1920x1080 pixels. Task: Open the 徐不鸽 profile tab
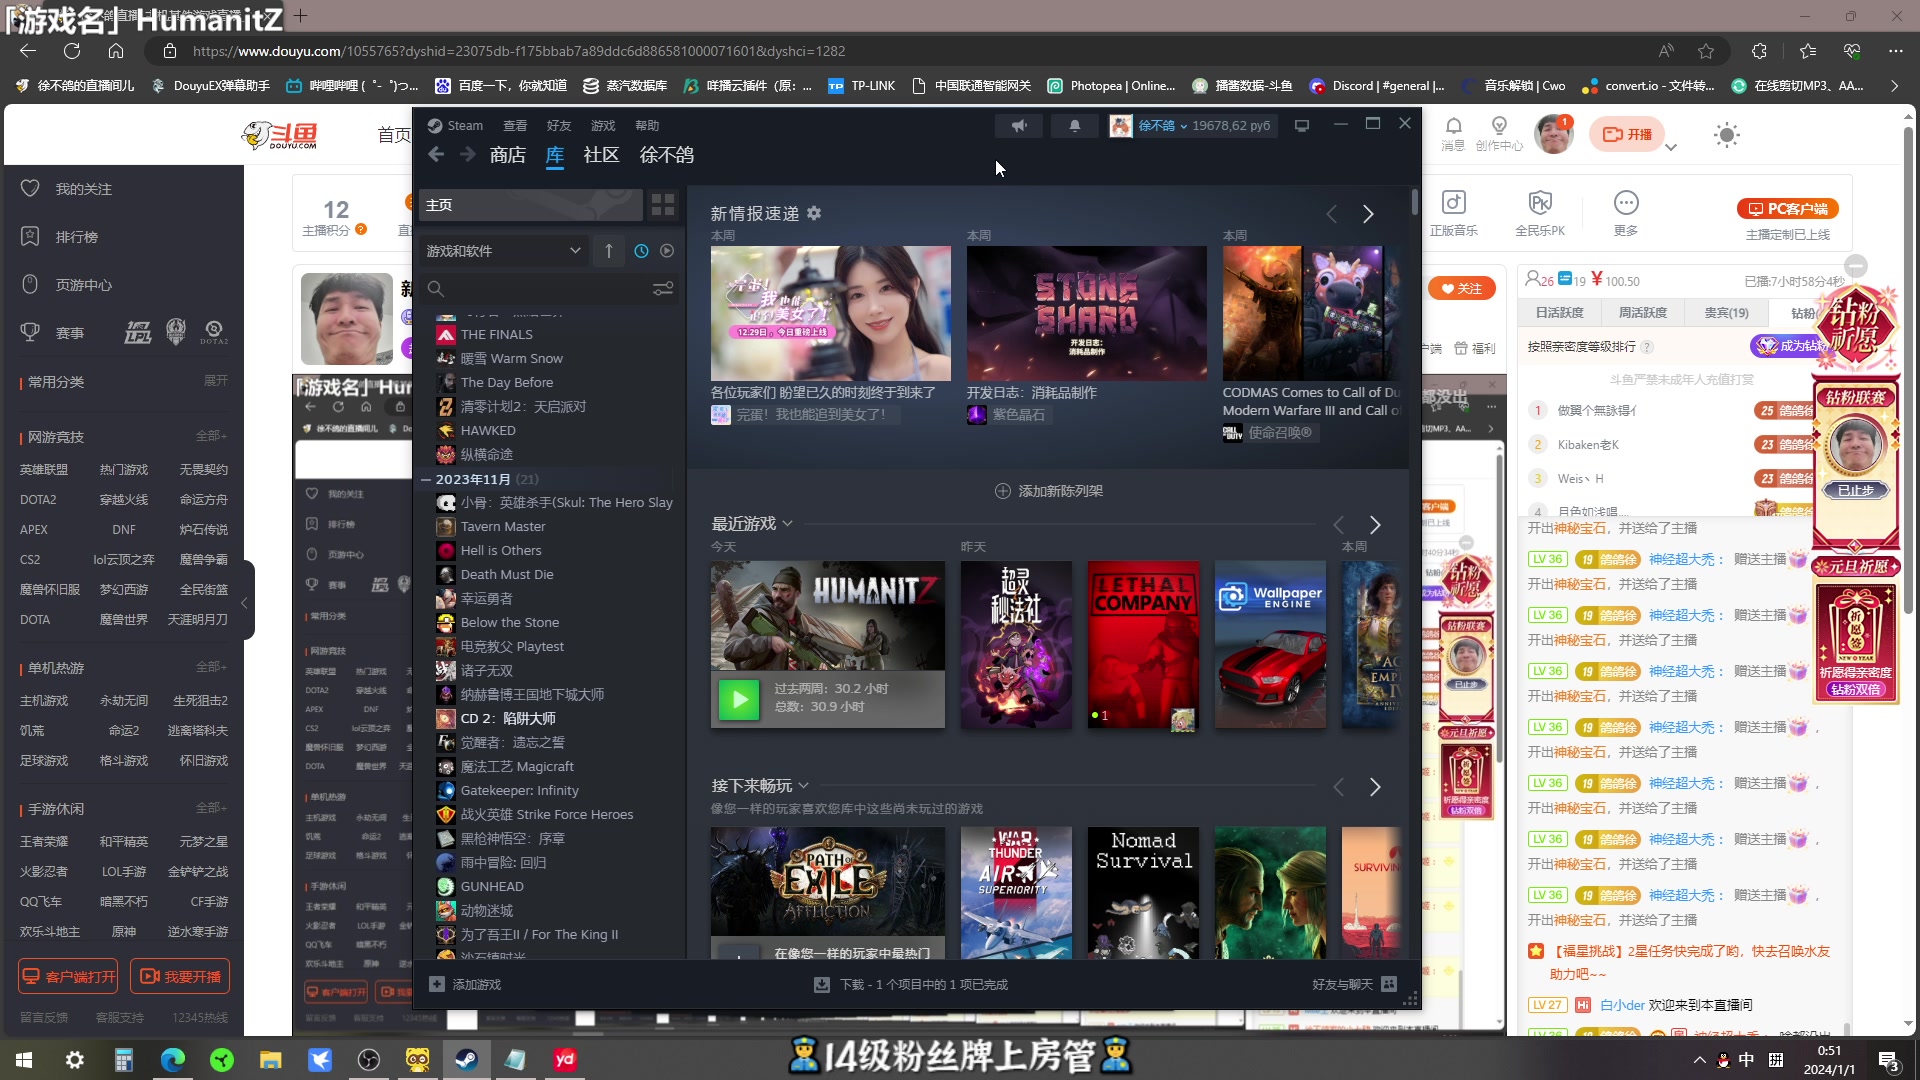click(x=667, y=155)
